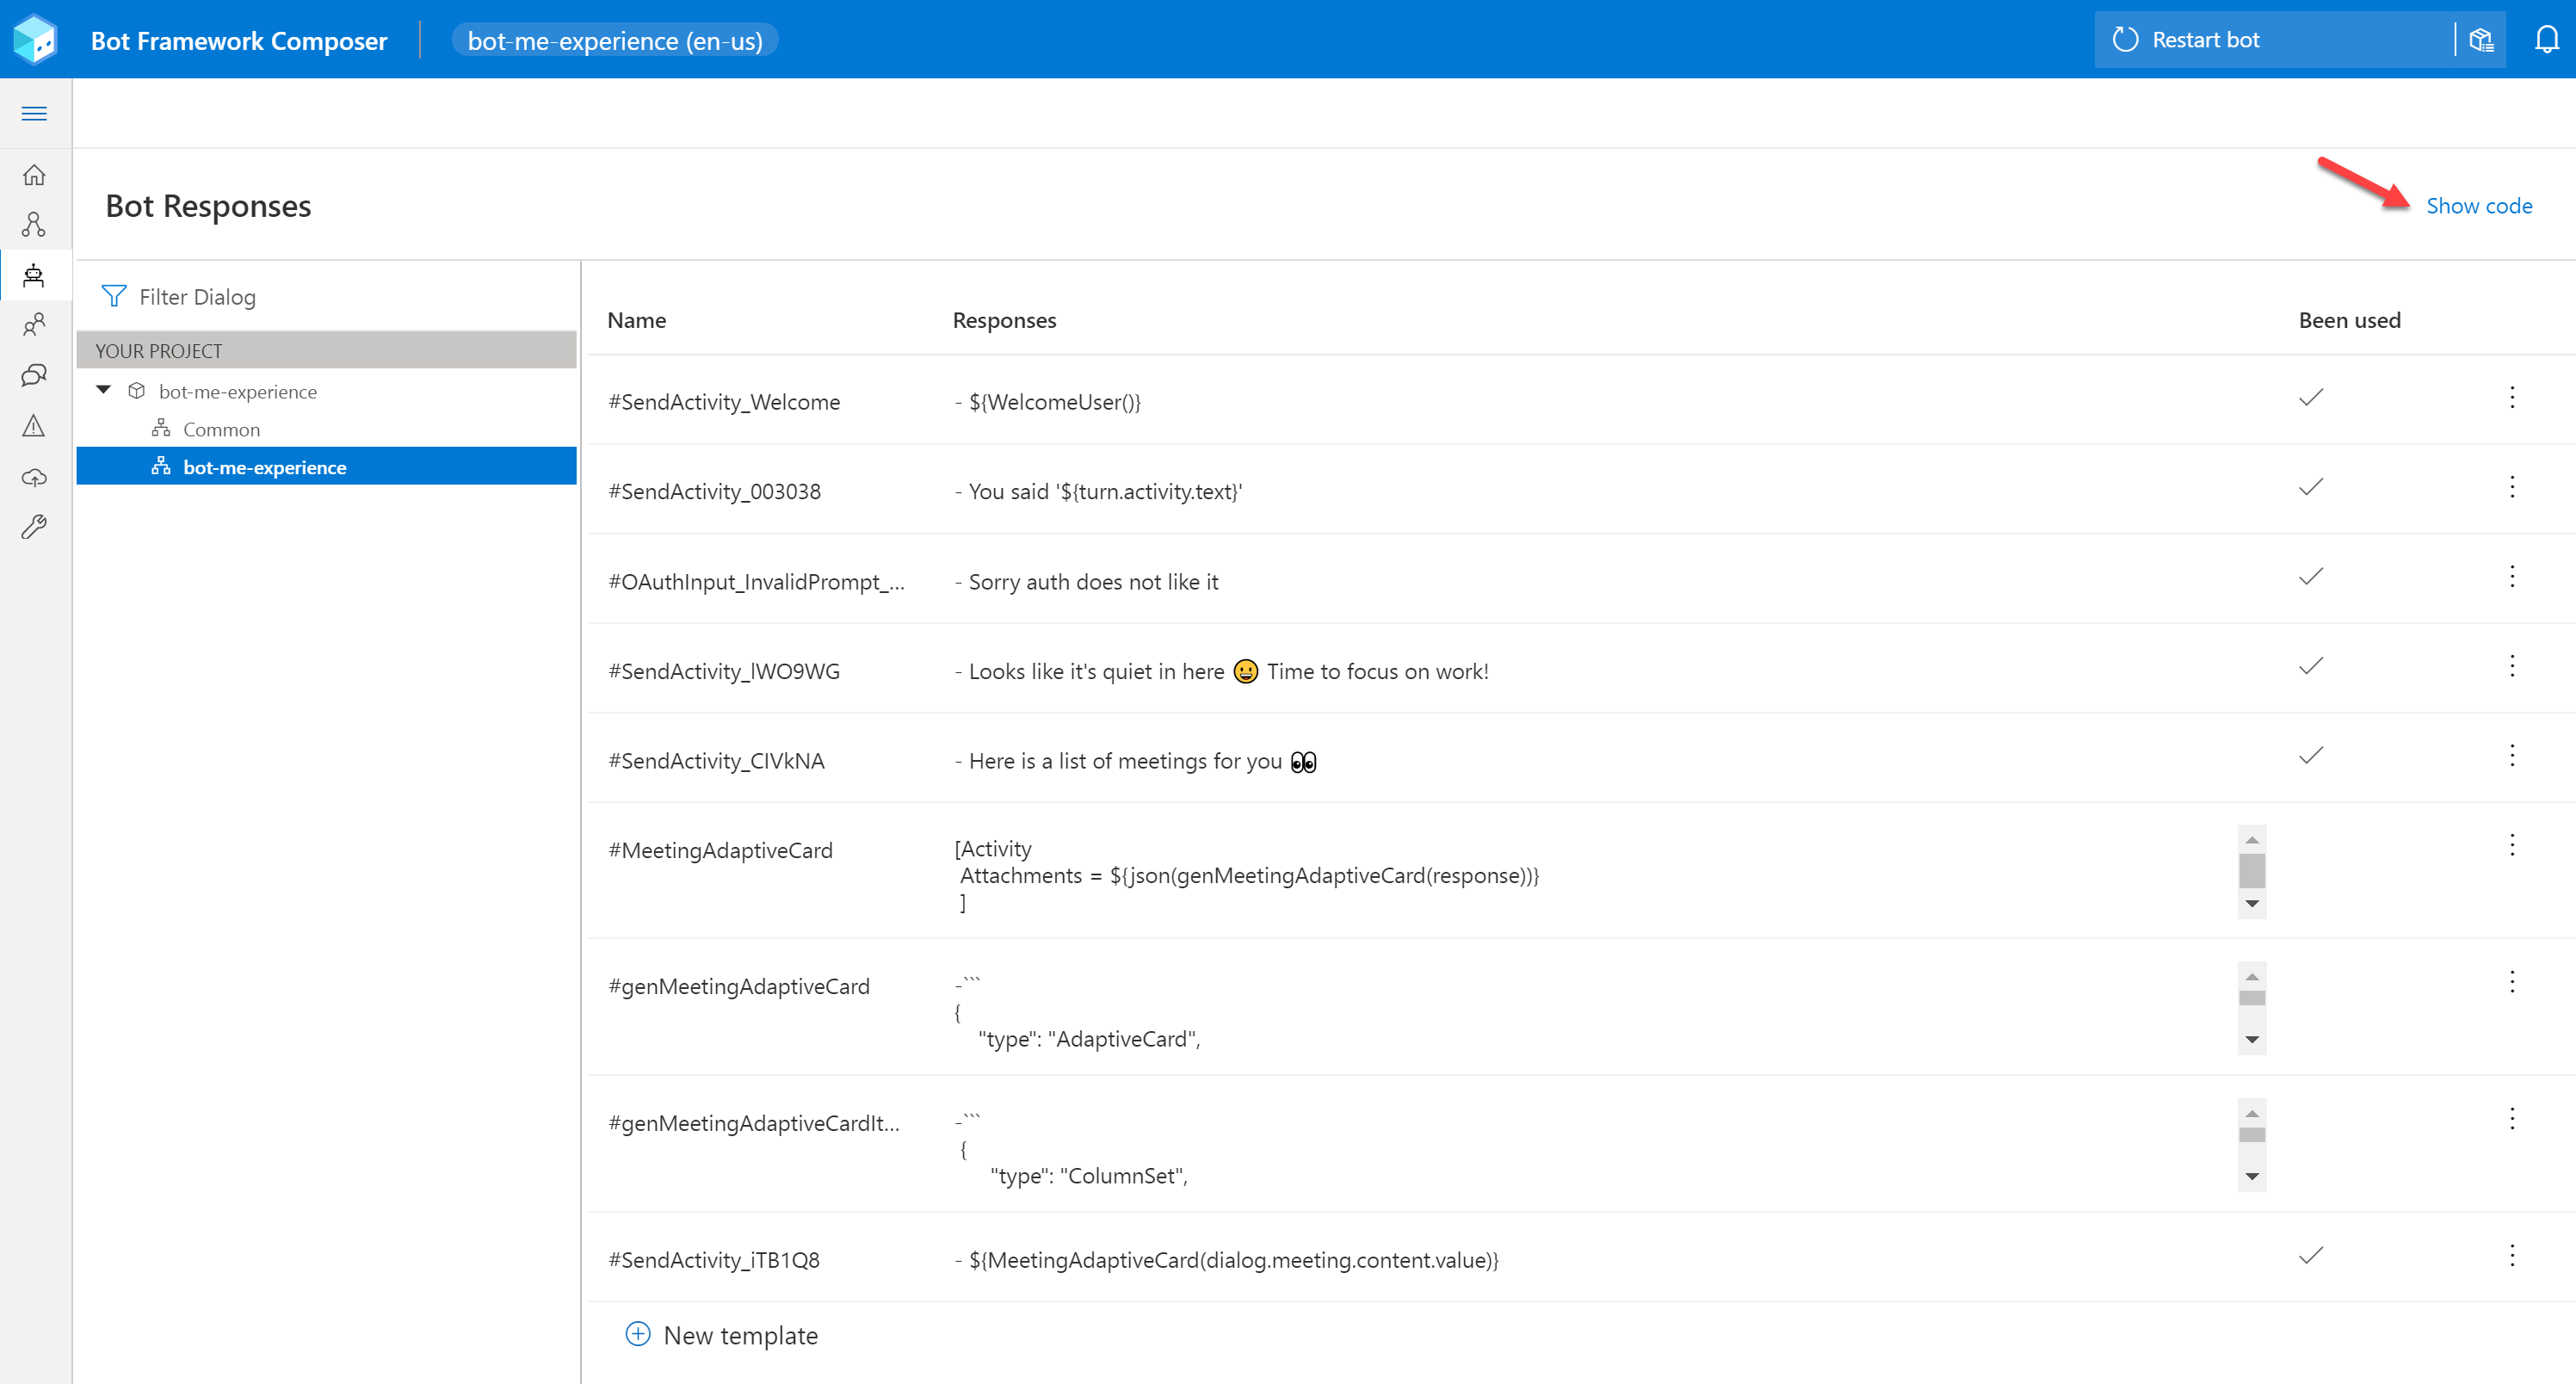
Task: Click the plus icon beside New template
Action: [638, 1333]
